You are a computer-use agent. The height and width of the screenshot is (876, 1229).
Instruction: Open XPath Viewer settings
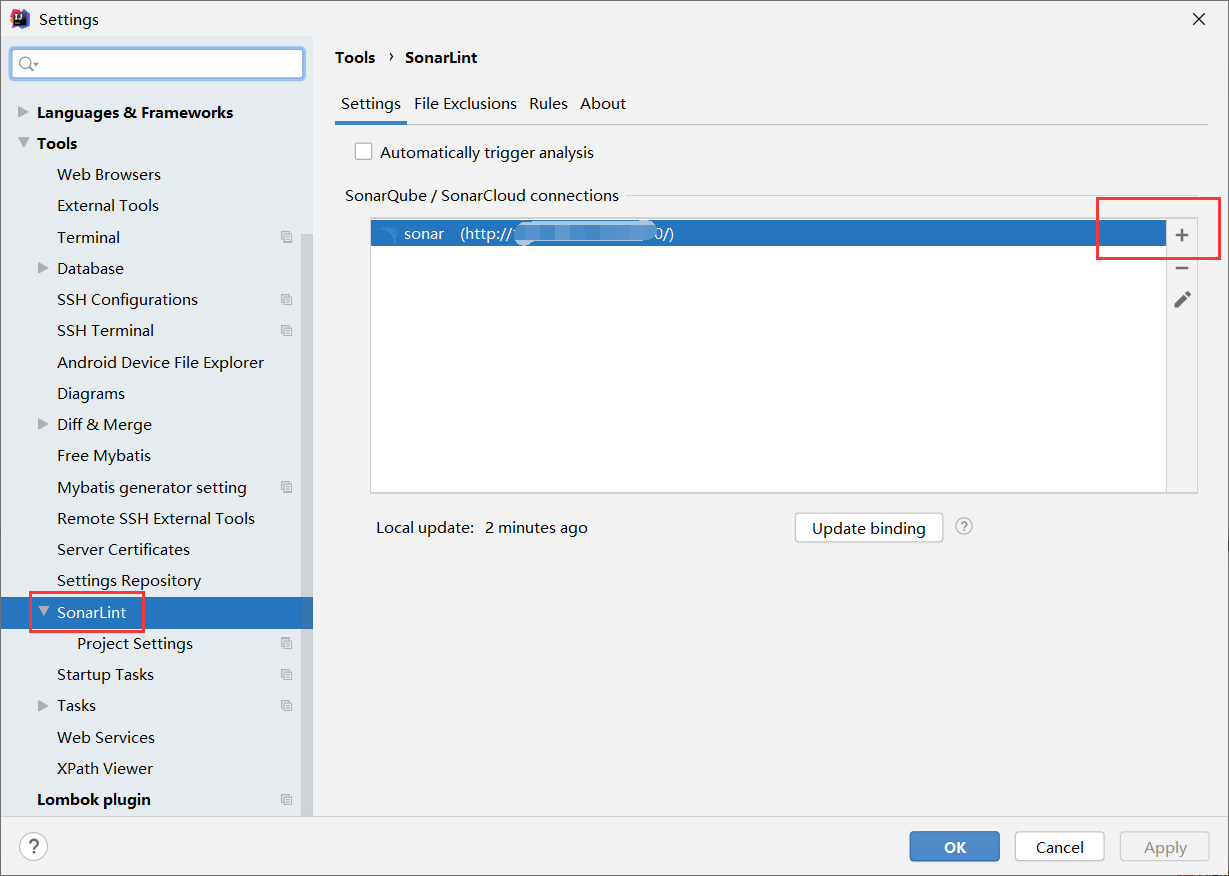[x=105, y=768]
